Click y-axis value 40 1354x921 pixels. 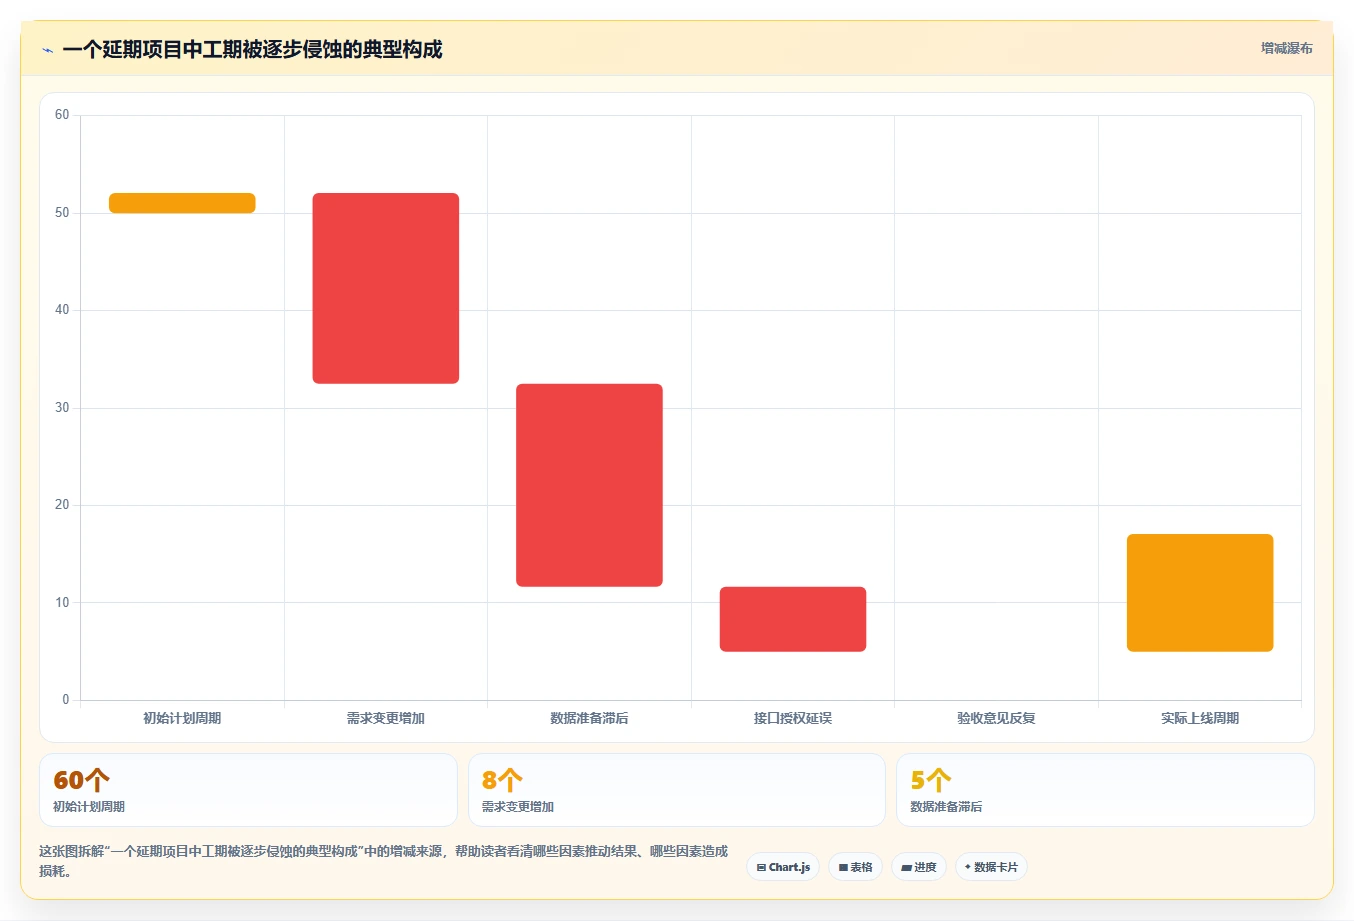pos(62,310)
